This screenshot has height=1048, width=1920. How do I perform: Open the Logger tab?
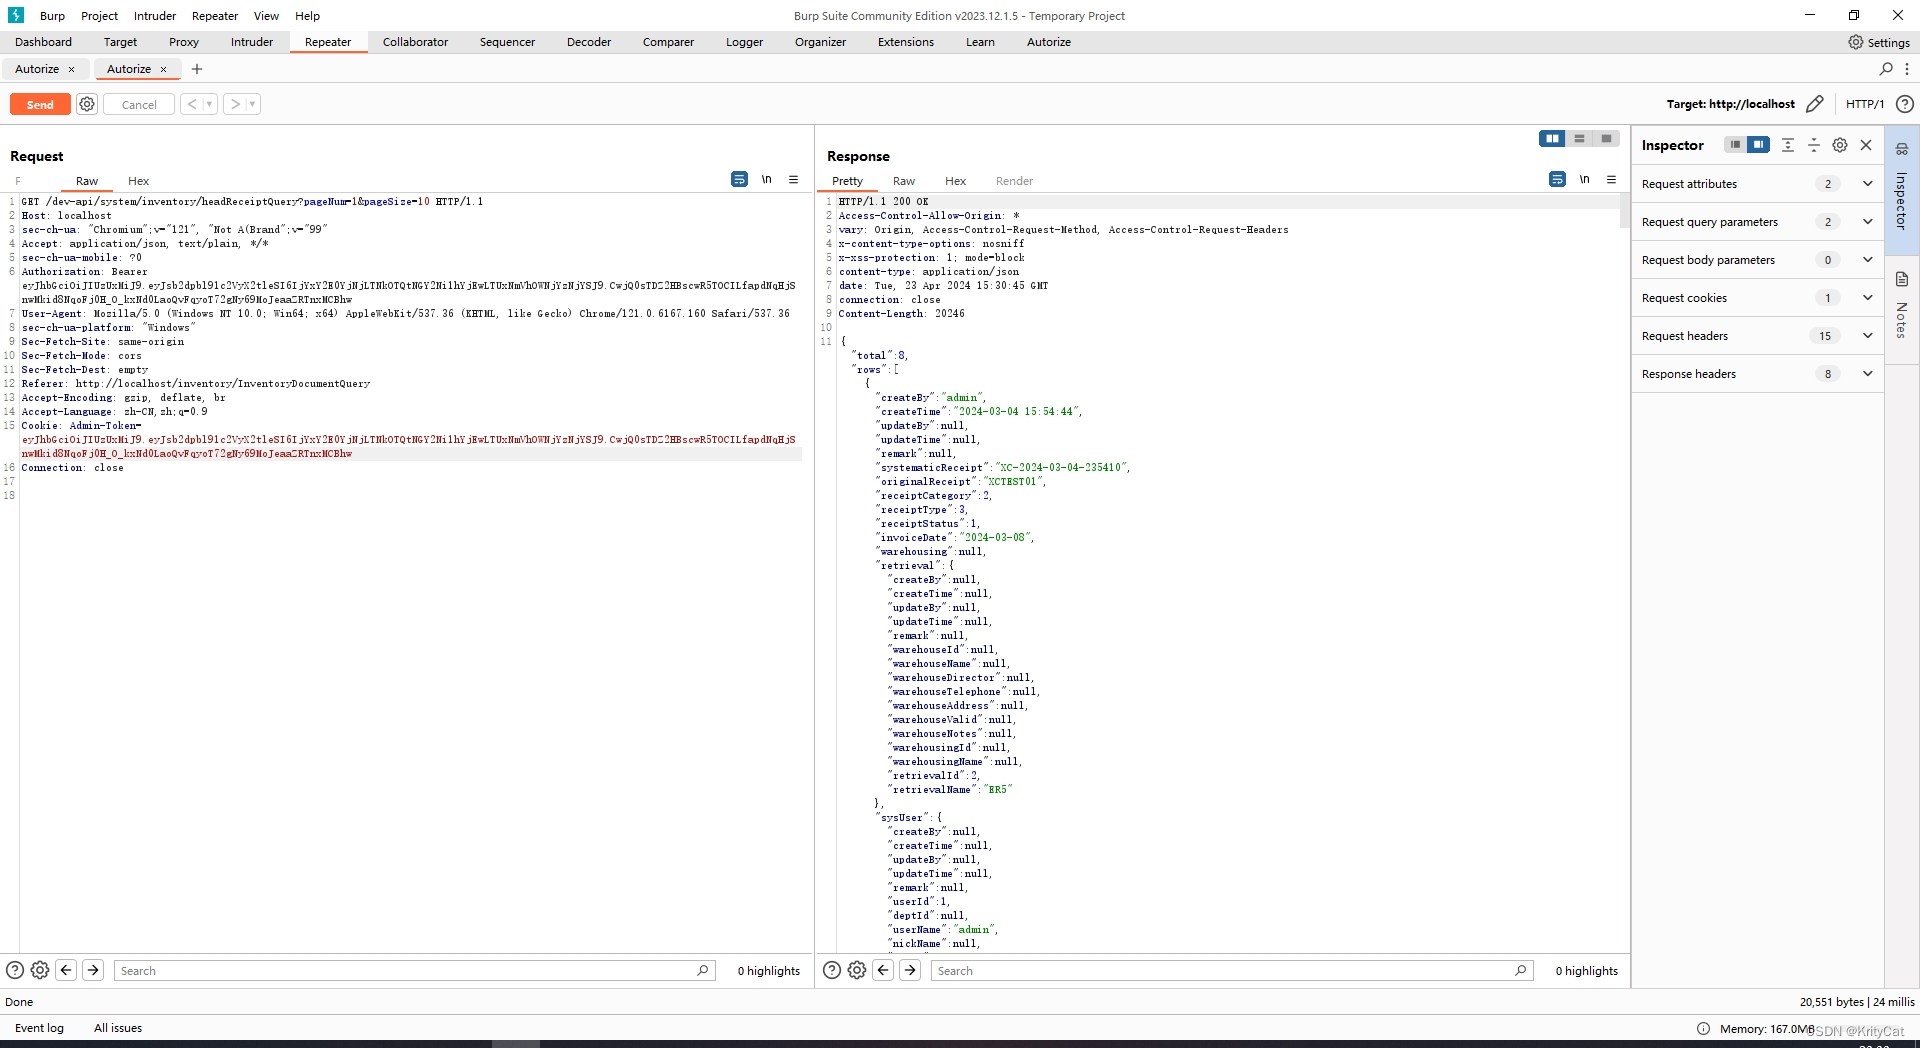[x=744, y=42]
